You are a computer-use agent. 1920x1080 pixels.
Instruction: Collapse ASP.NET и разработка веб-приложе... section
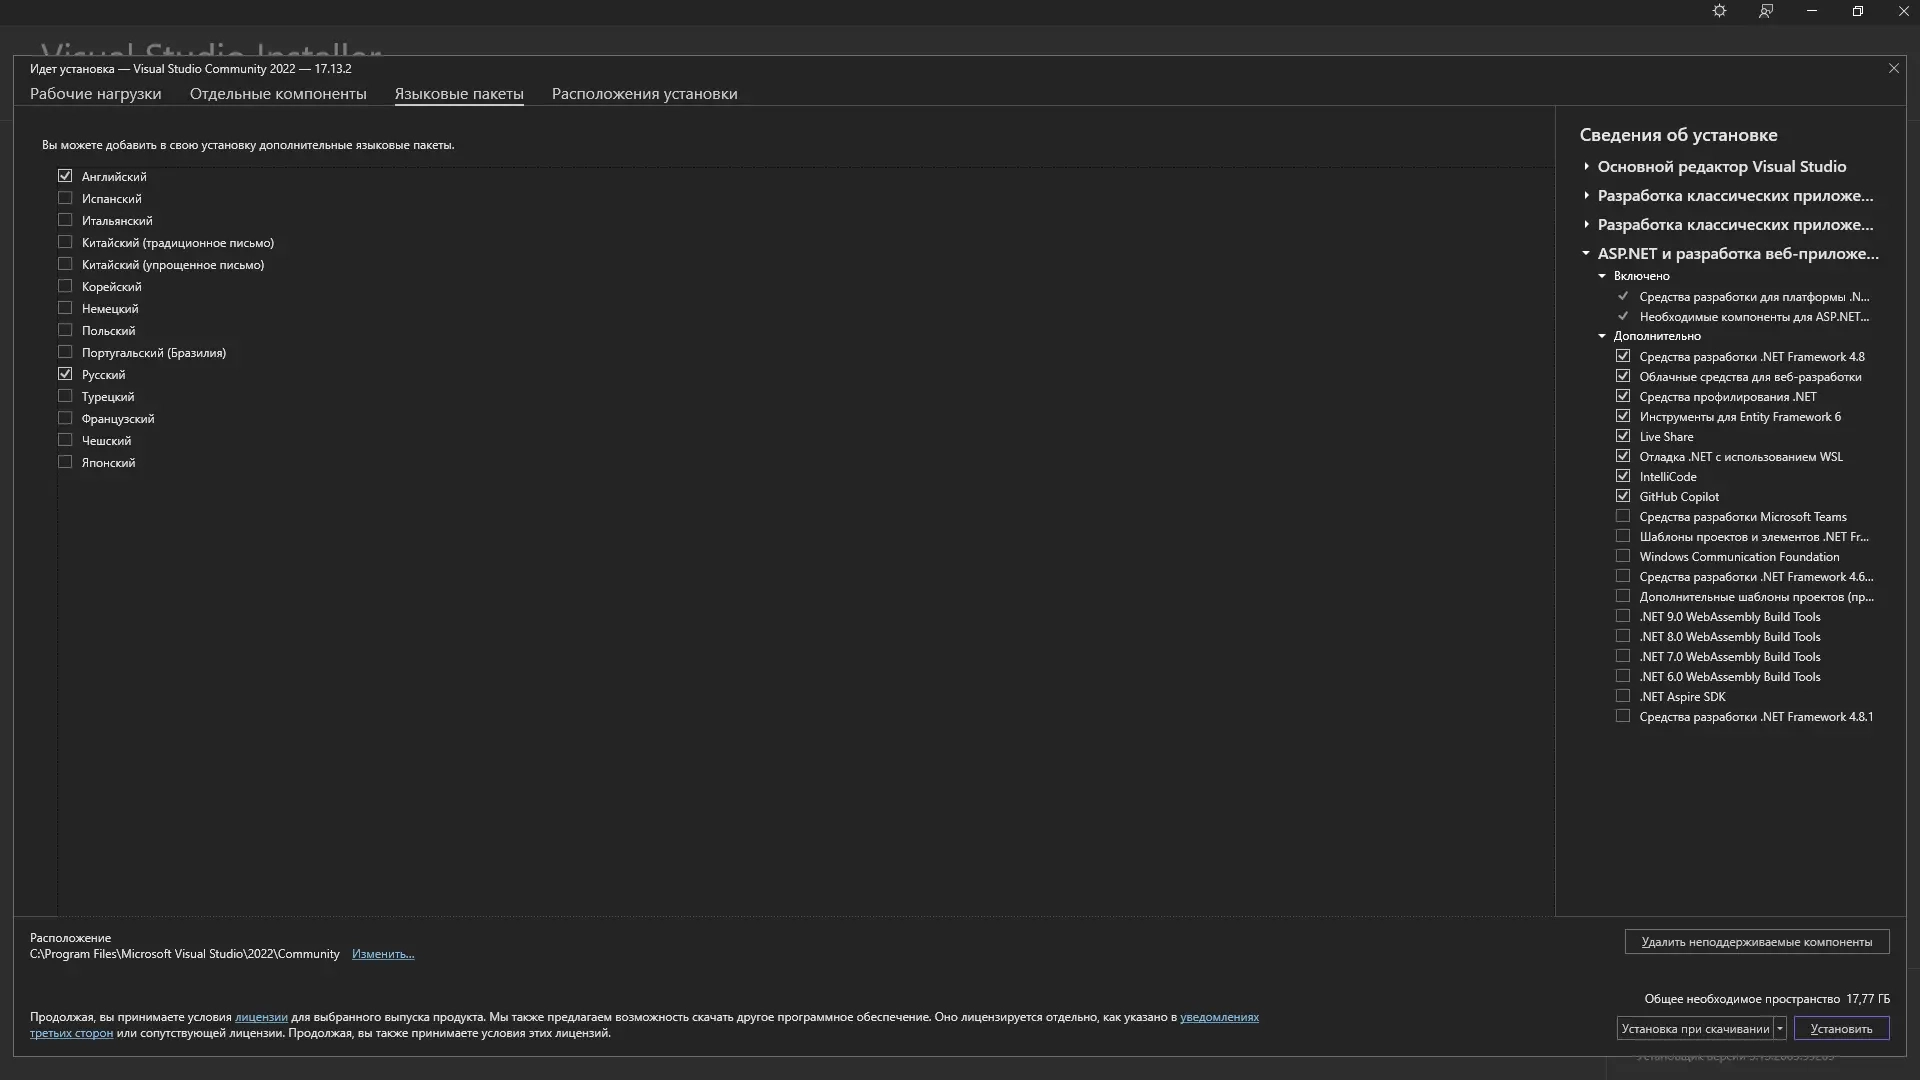click(x=1586, y=253)
